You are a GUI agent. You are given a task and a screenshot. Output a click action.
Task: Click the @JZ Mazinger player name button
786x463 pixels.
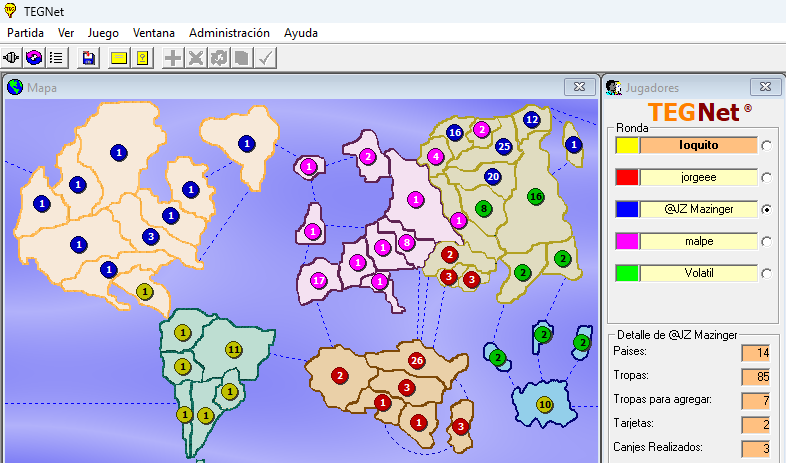699,209
